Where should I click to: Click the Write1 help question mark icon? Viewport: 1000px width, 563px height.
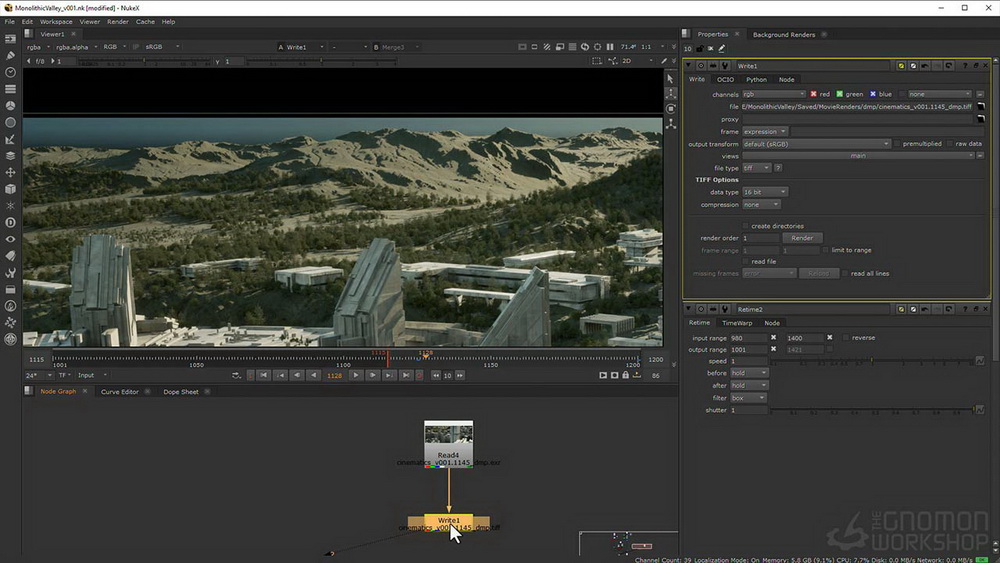964,66
